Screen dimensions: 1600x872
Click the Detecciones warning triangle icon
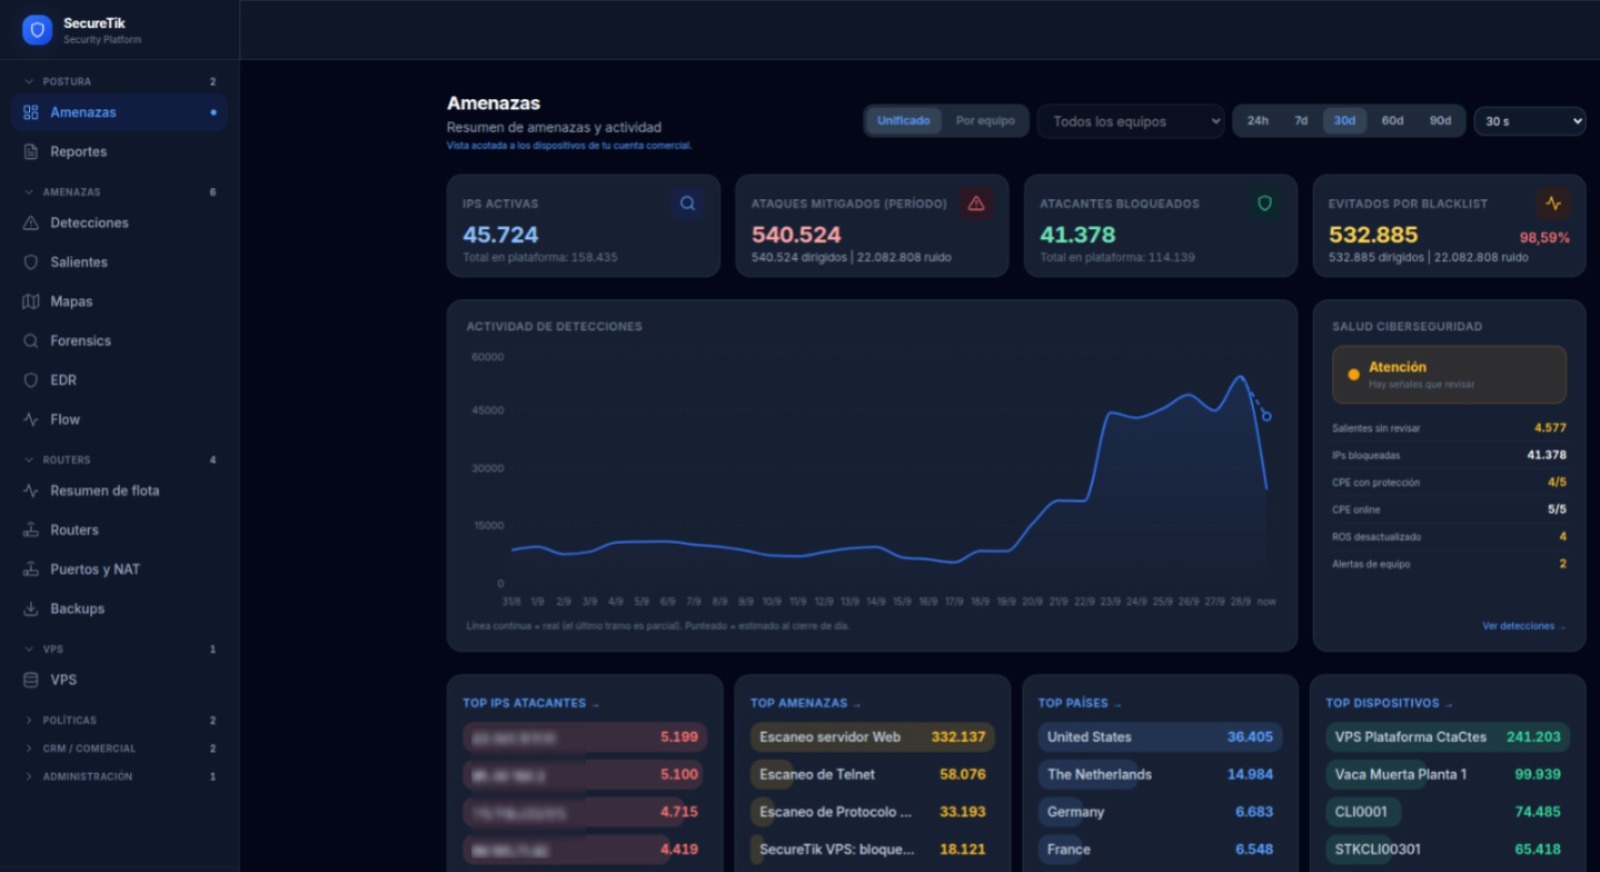coord(31,223)
